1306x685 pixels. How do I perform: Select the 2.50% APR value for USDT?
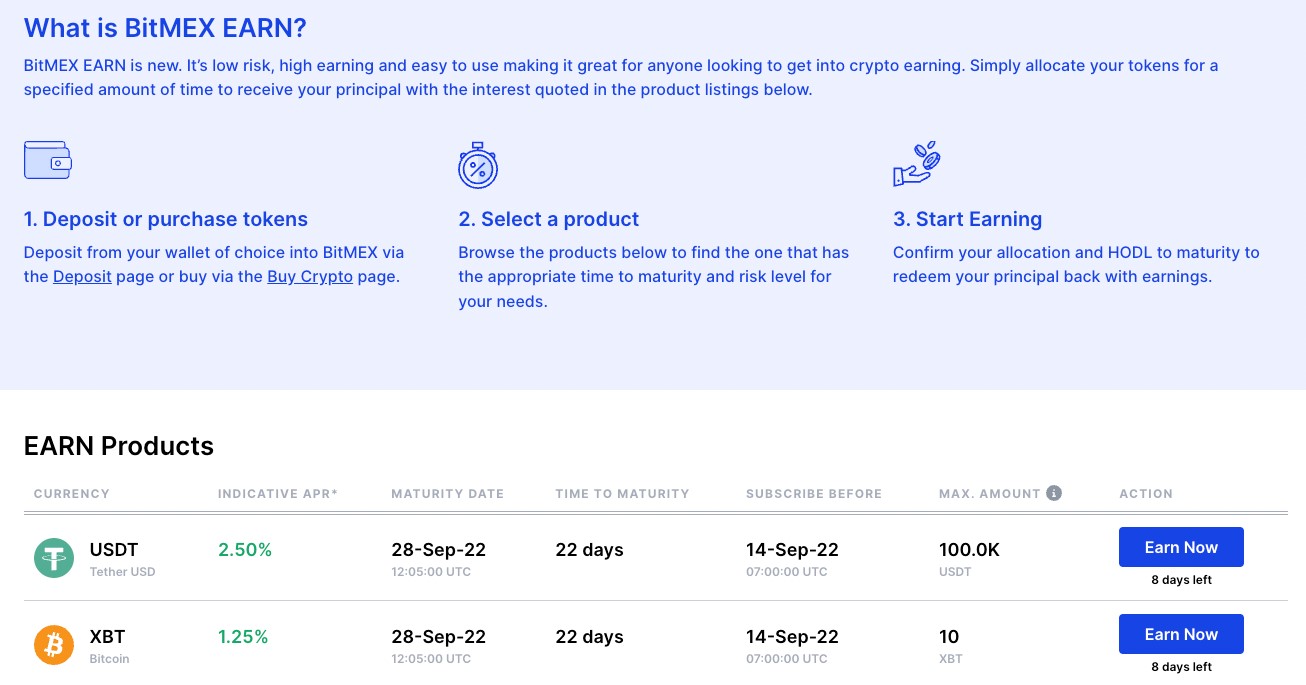point(245,549)
